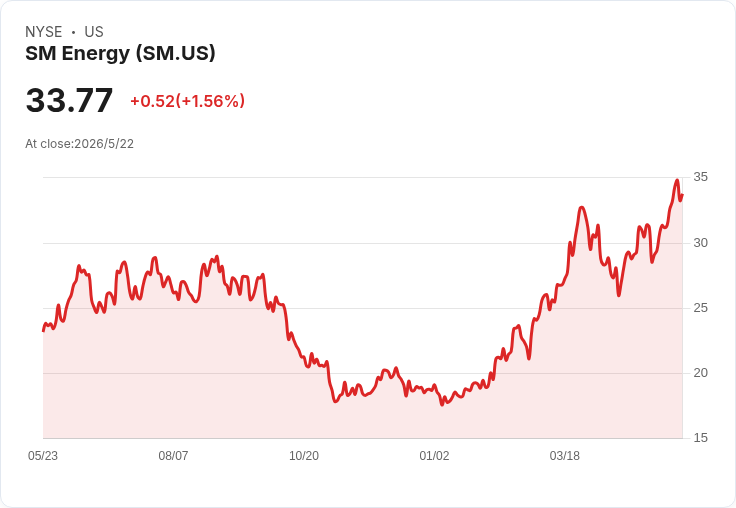736x508 pixels.
Task: Click the 33.77 current price
Action: [x=69, y=100]
